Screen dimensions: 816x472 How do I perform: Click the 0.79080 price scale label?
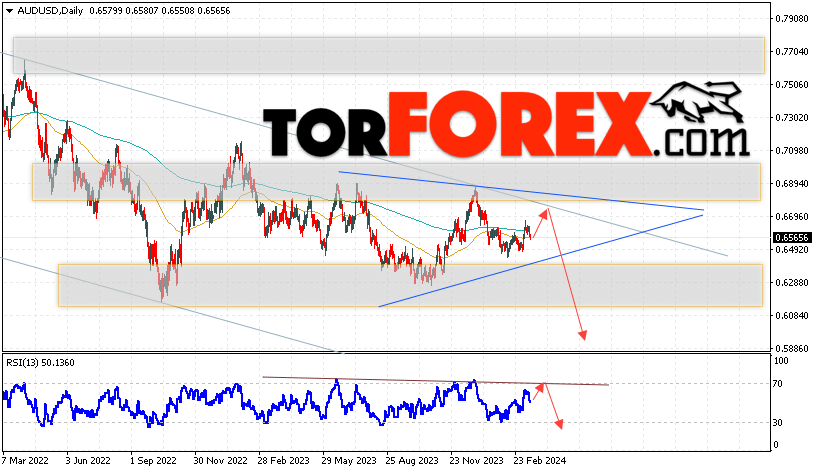point(792,19)
